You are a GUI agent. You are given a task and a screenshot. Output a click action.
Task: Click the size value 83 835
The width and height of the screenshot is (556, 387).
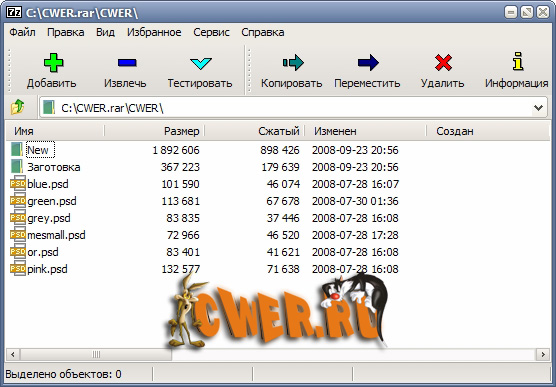[183, 218]
